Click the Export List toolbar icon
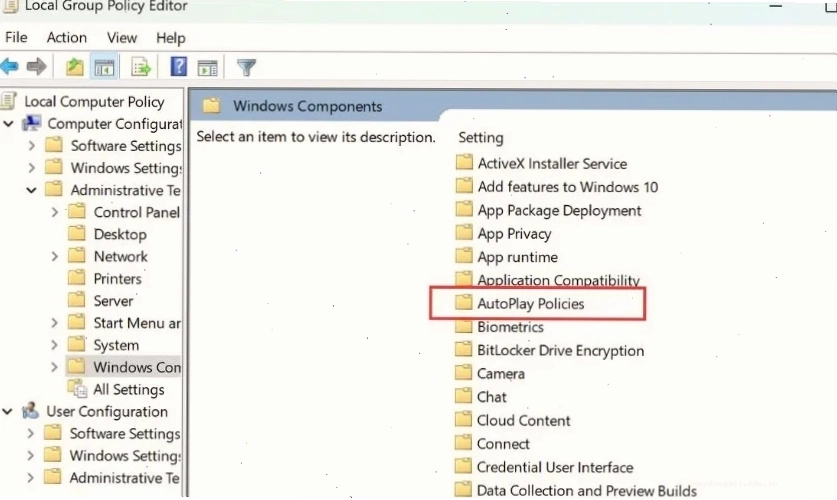 coord(141,67)
